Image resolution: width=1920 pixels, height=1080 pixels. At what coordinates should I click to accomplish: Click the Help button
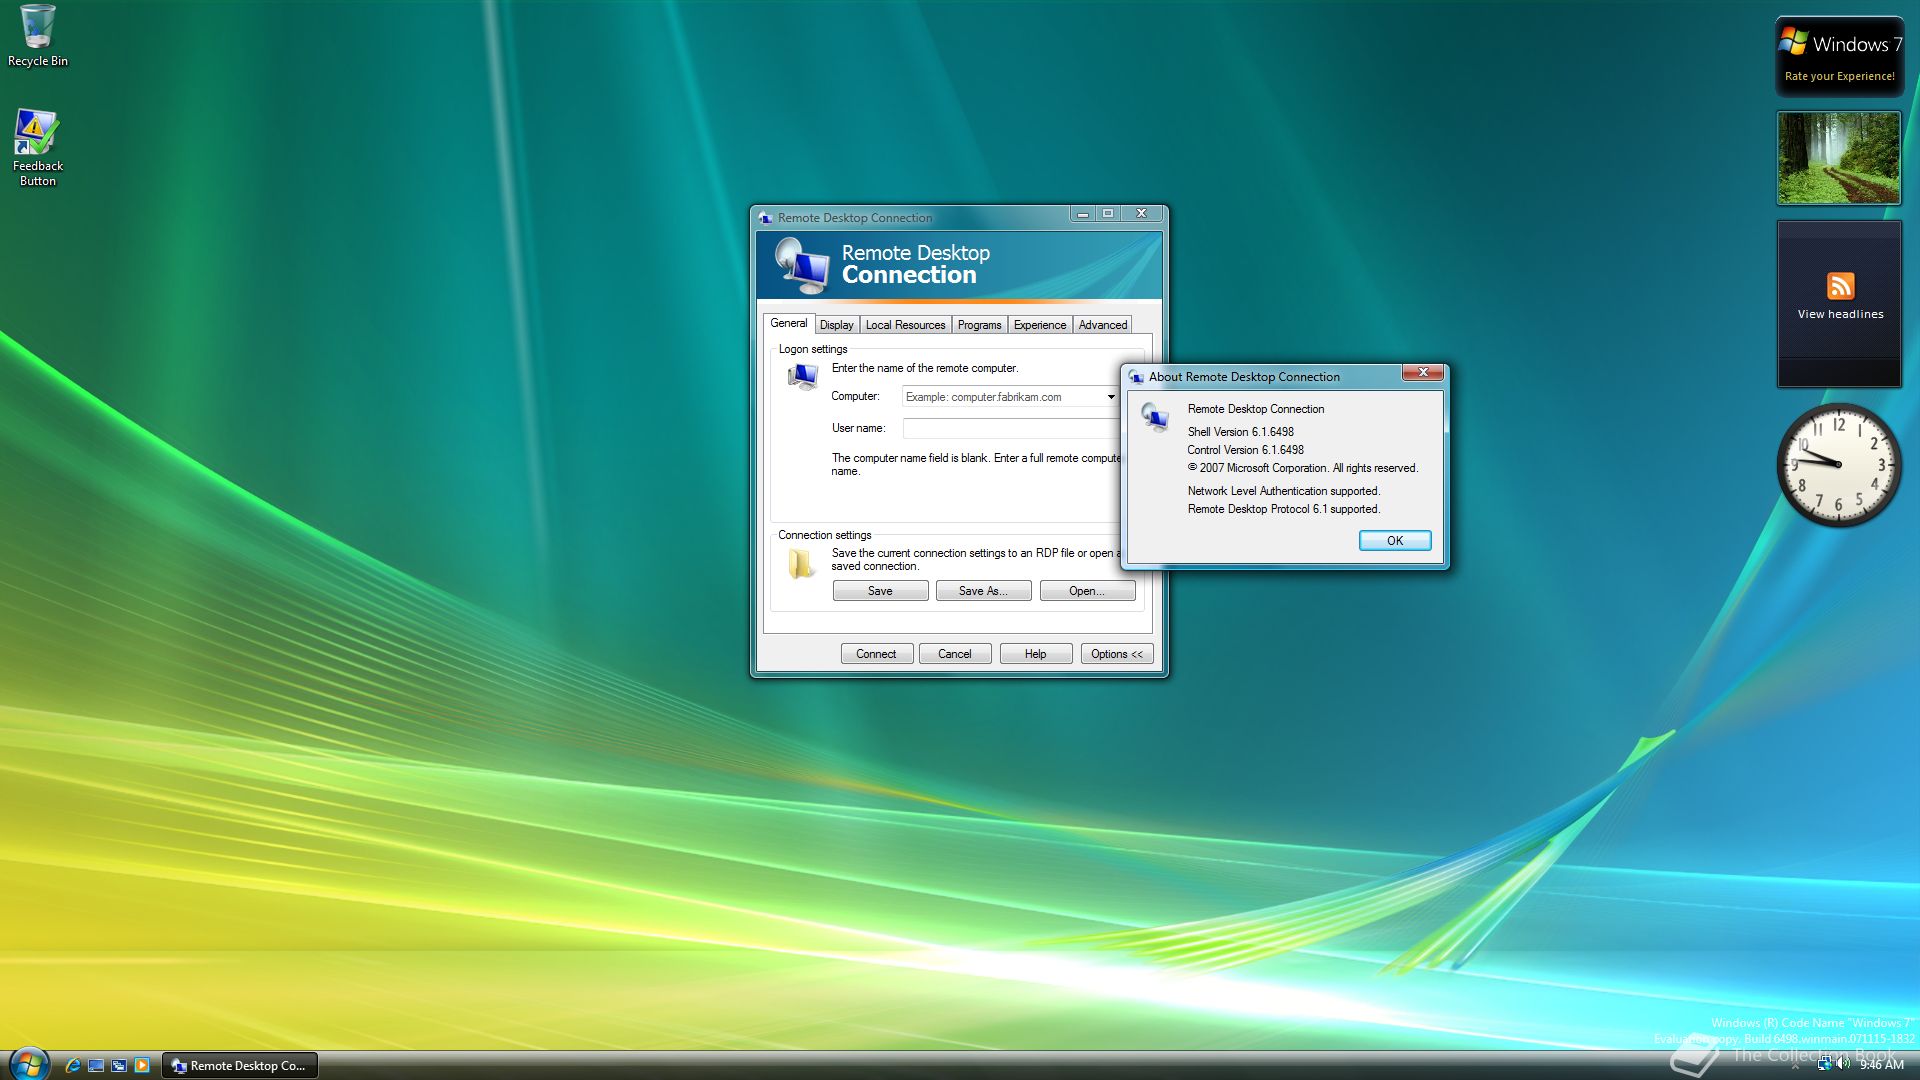tap(1036, 654)
